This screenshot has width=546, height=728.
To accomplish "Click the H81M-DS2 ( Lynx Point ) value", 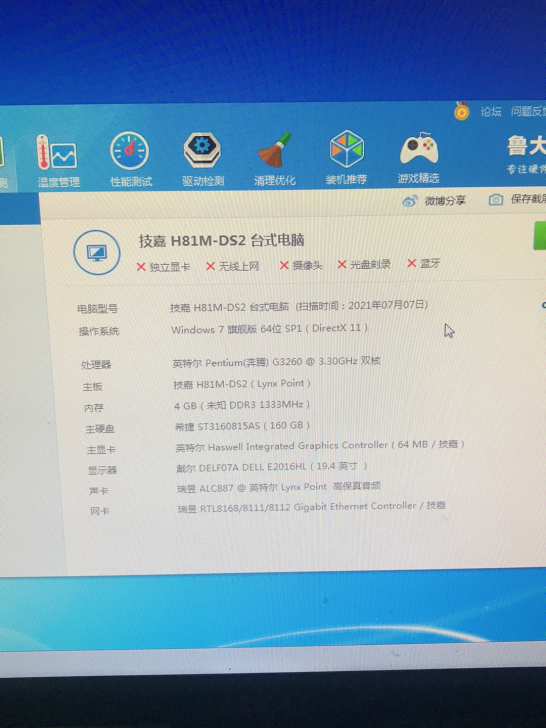I will [x=242, y=384].
